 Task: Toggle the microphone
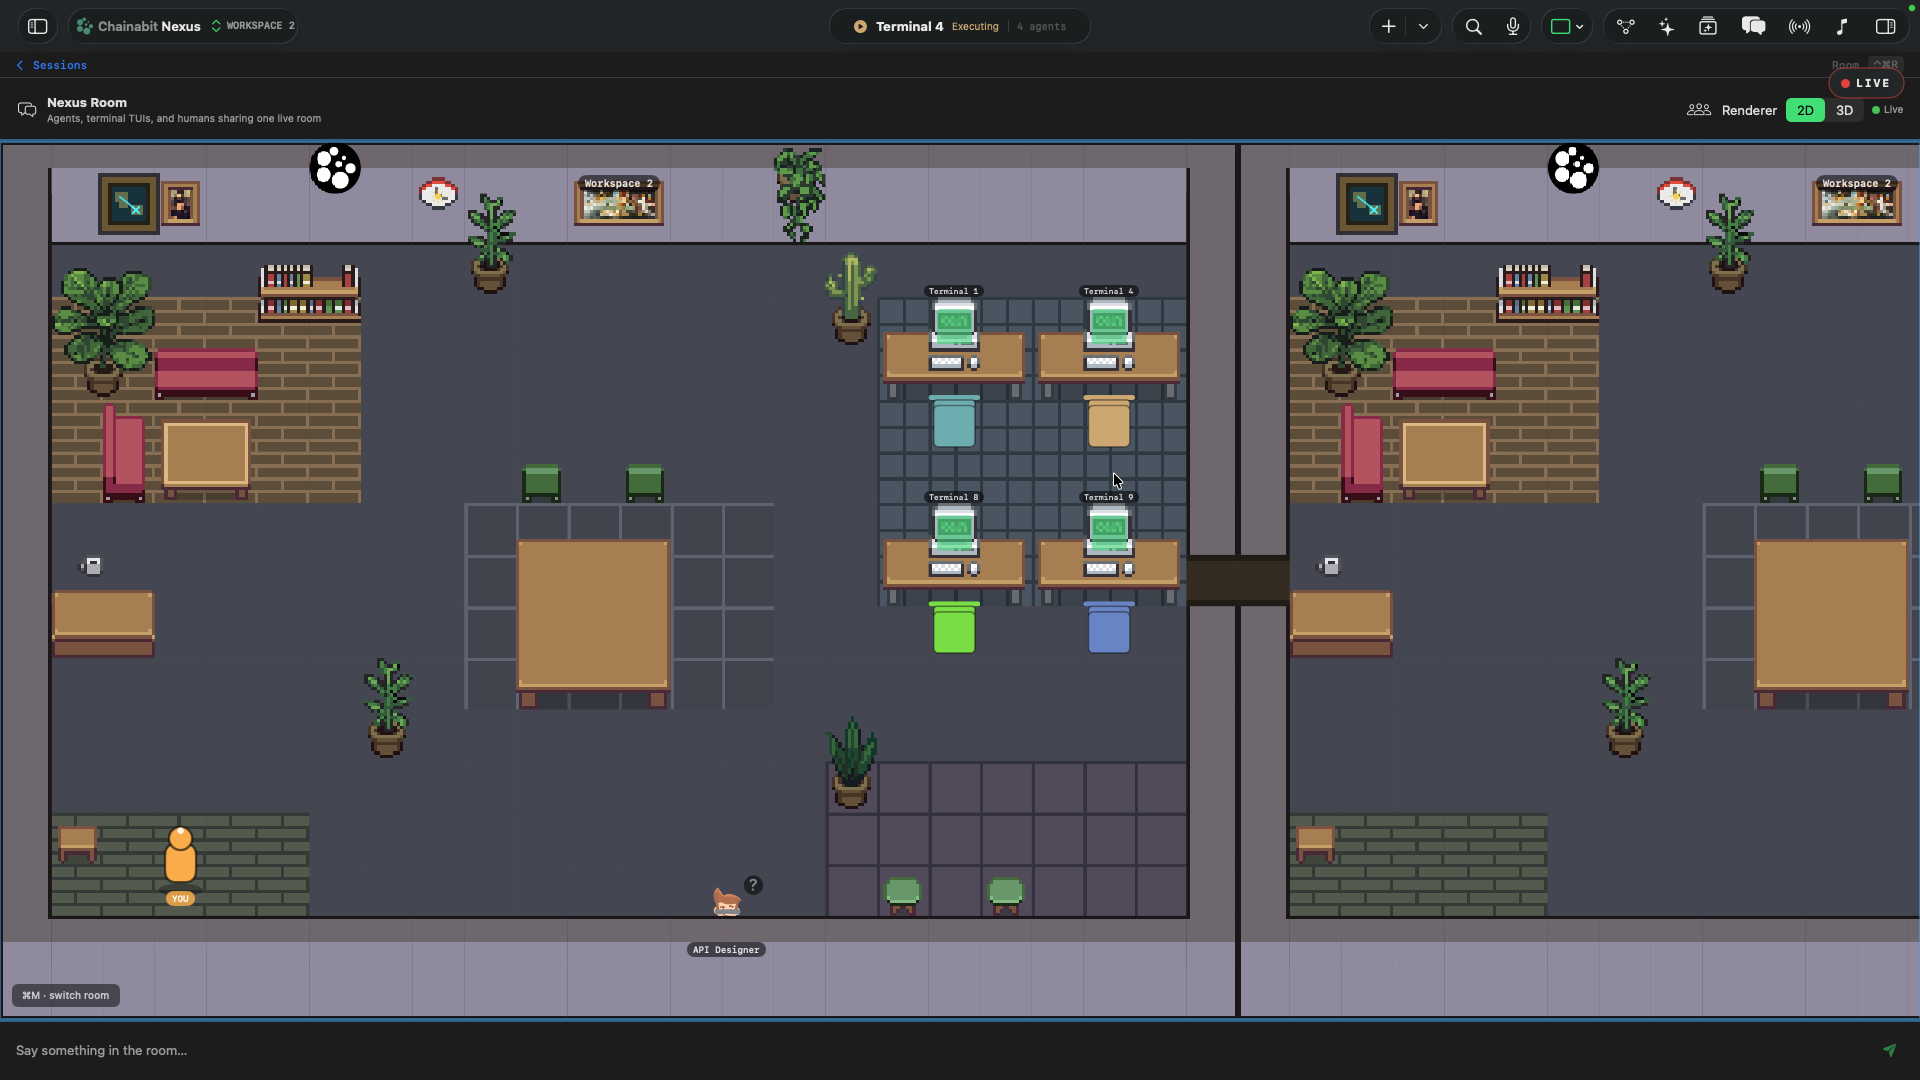[1513, 27]
